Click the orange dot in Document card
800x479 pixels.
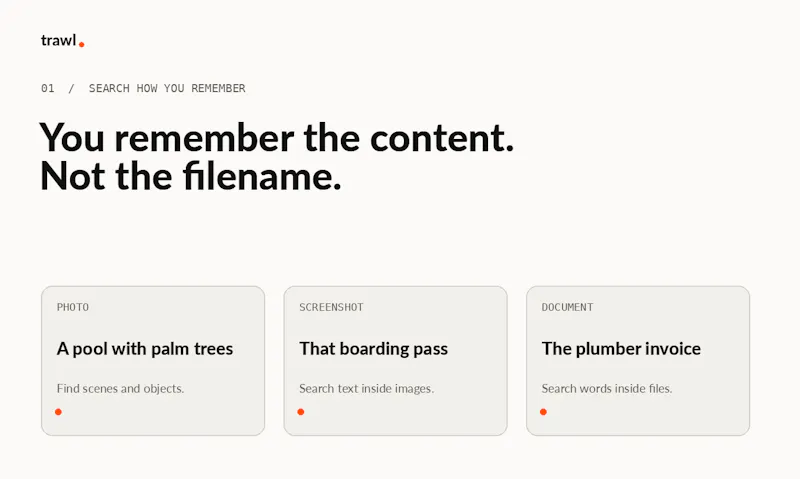(543, 412)
